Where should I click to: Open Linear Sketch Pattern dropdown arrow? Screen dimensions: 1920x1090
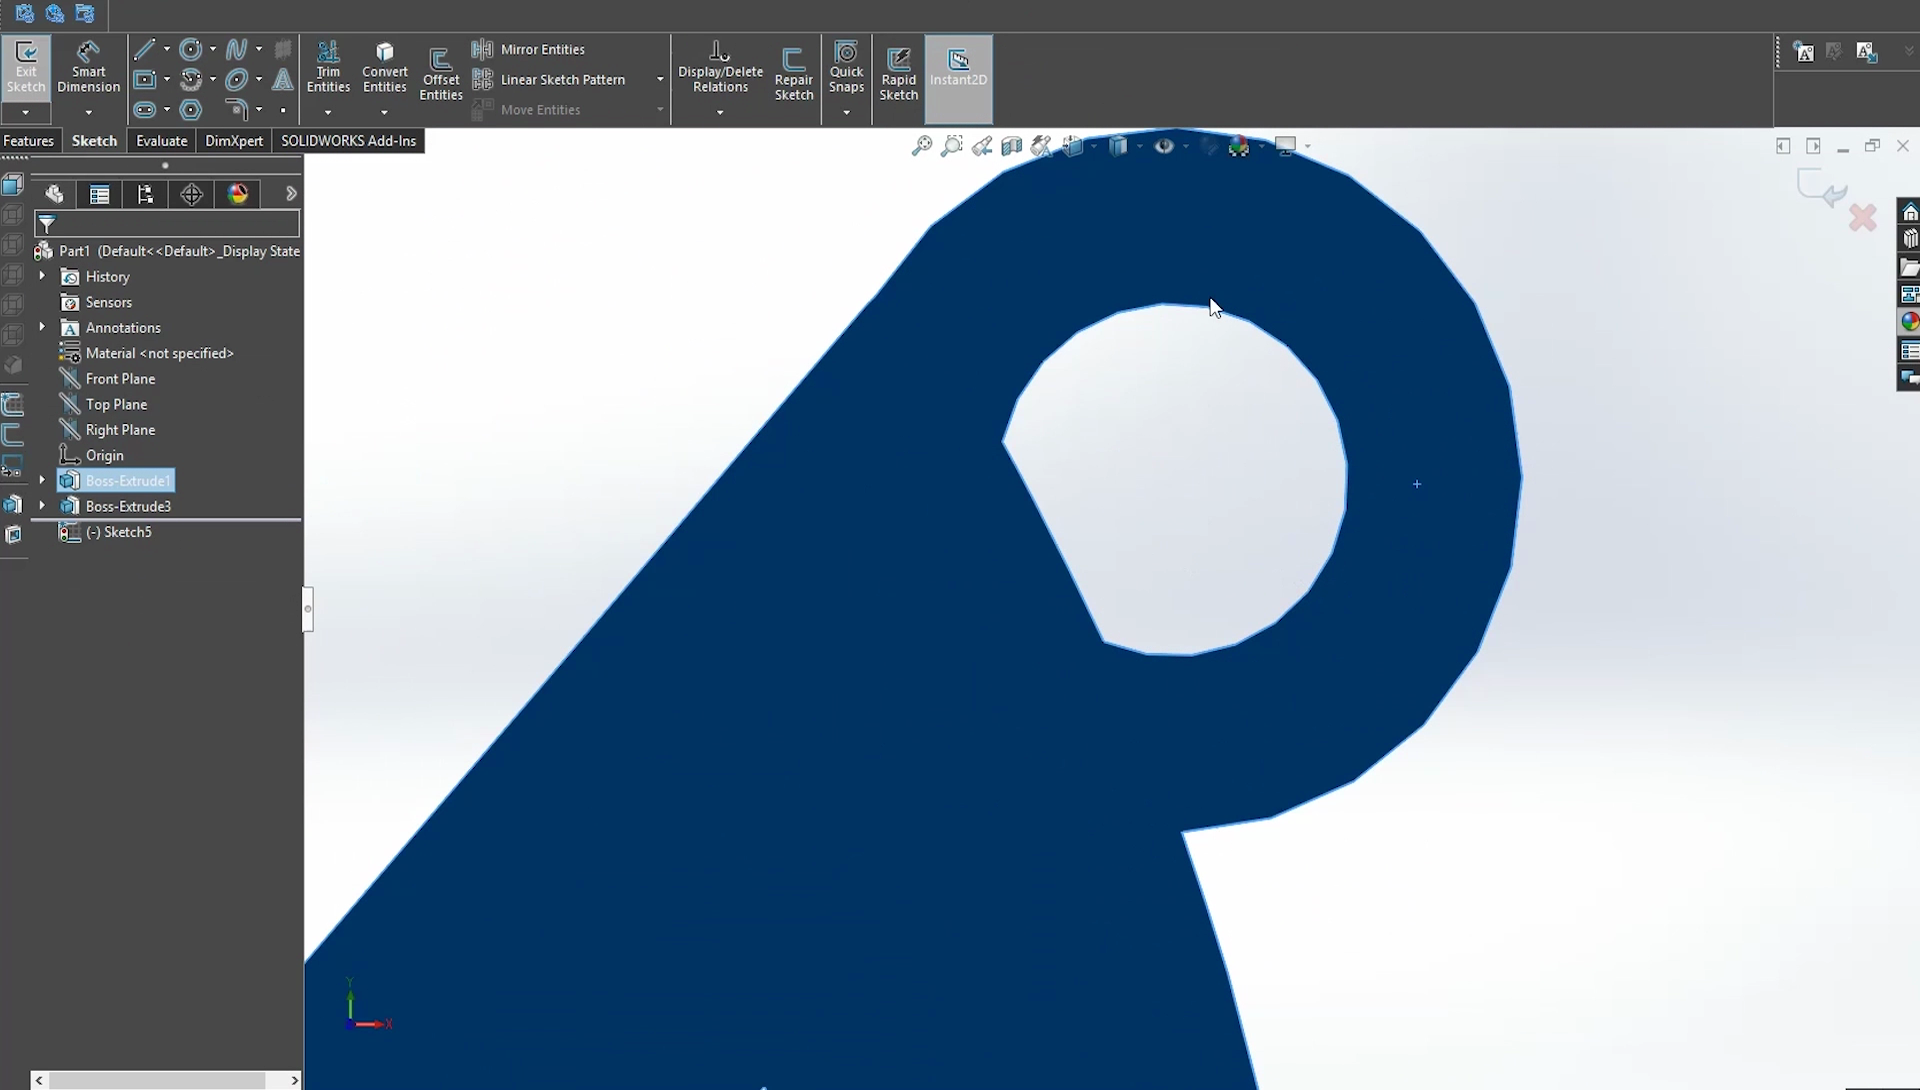pos(660,79)
